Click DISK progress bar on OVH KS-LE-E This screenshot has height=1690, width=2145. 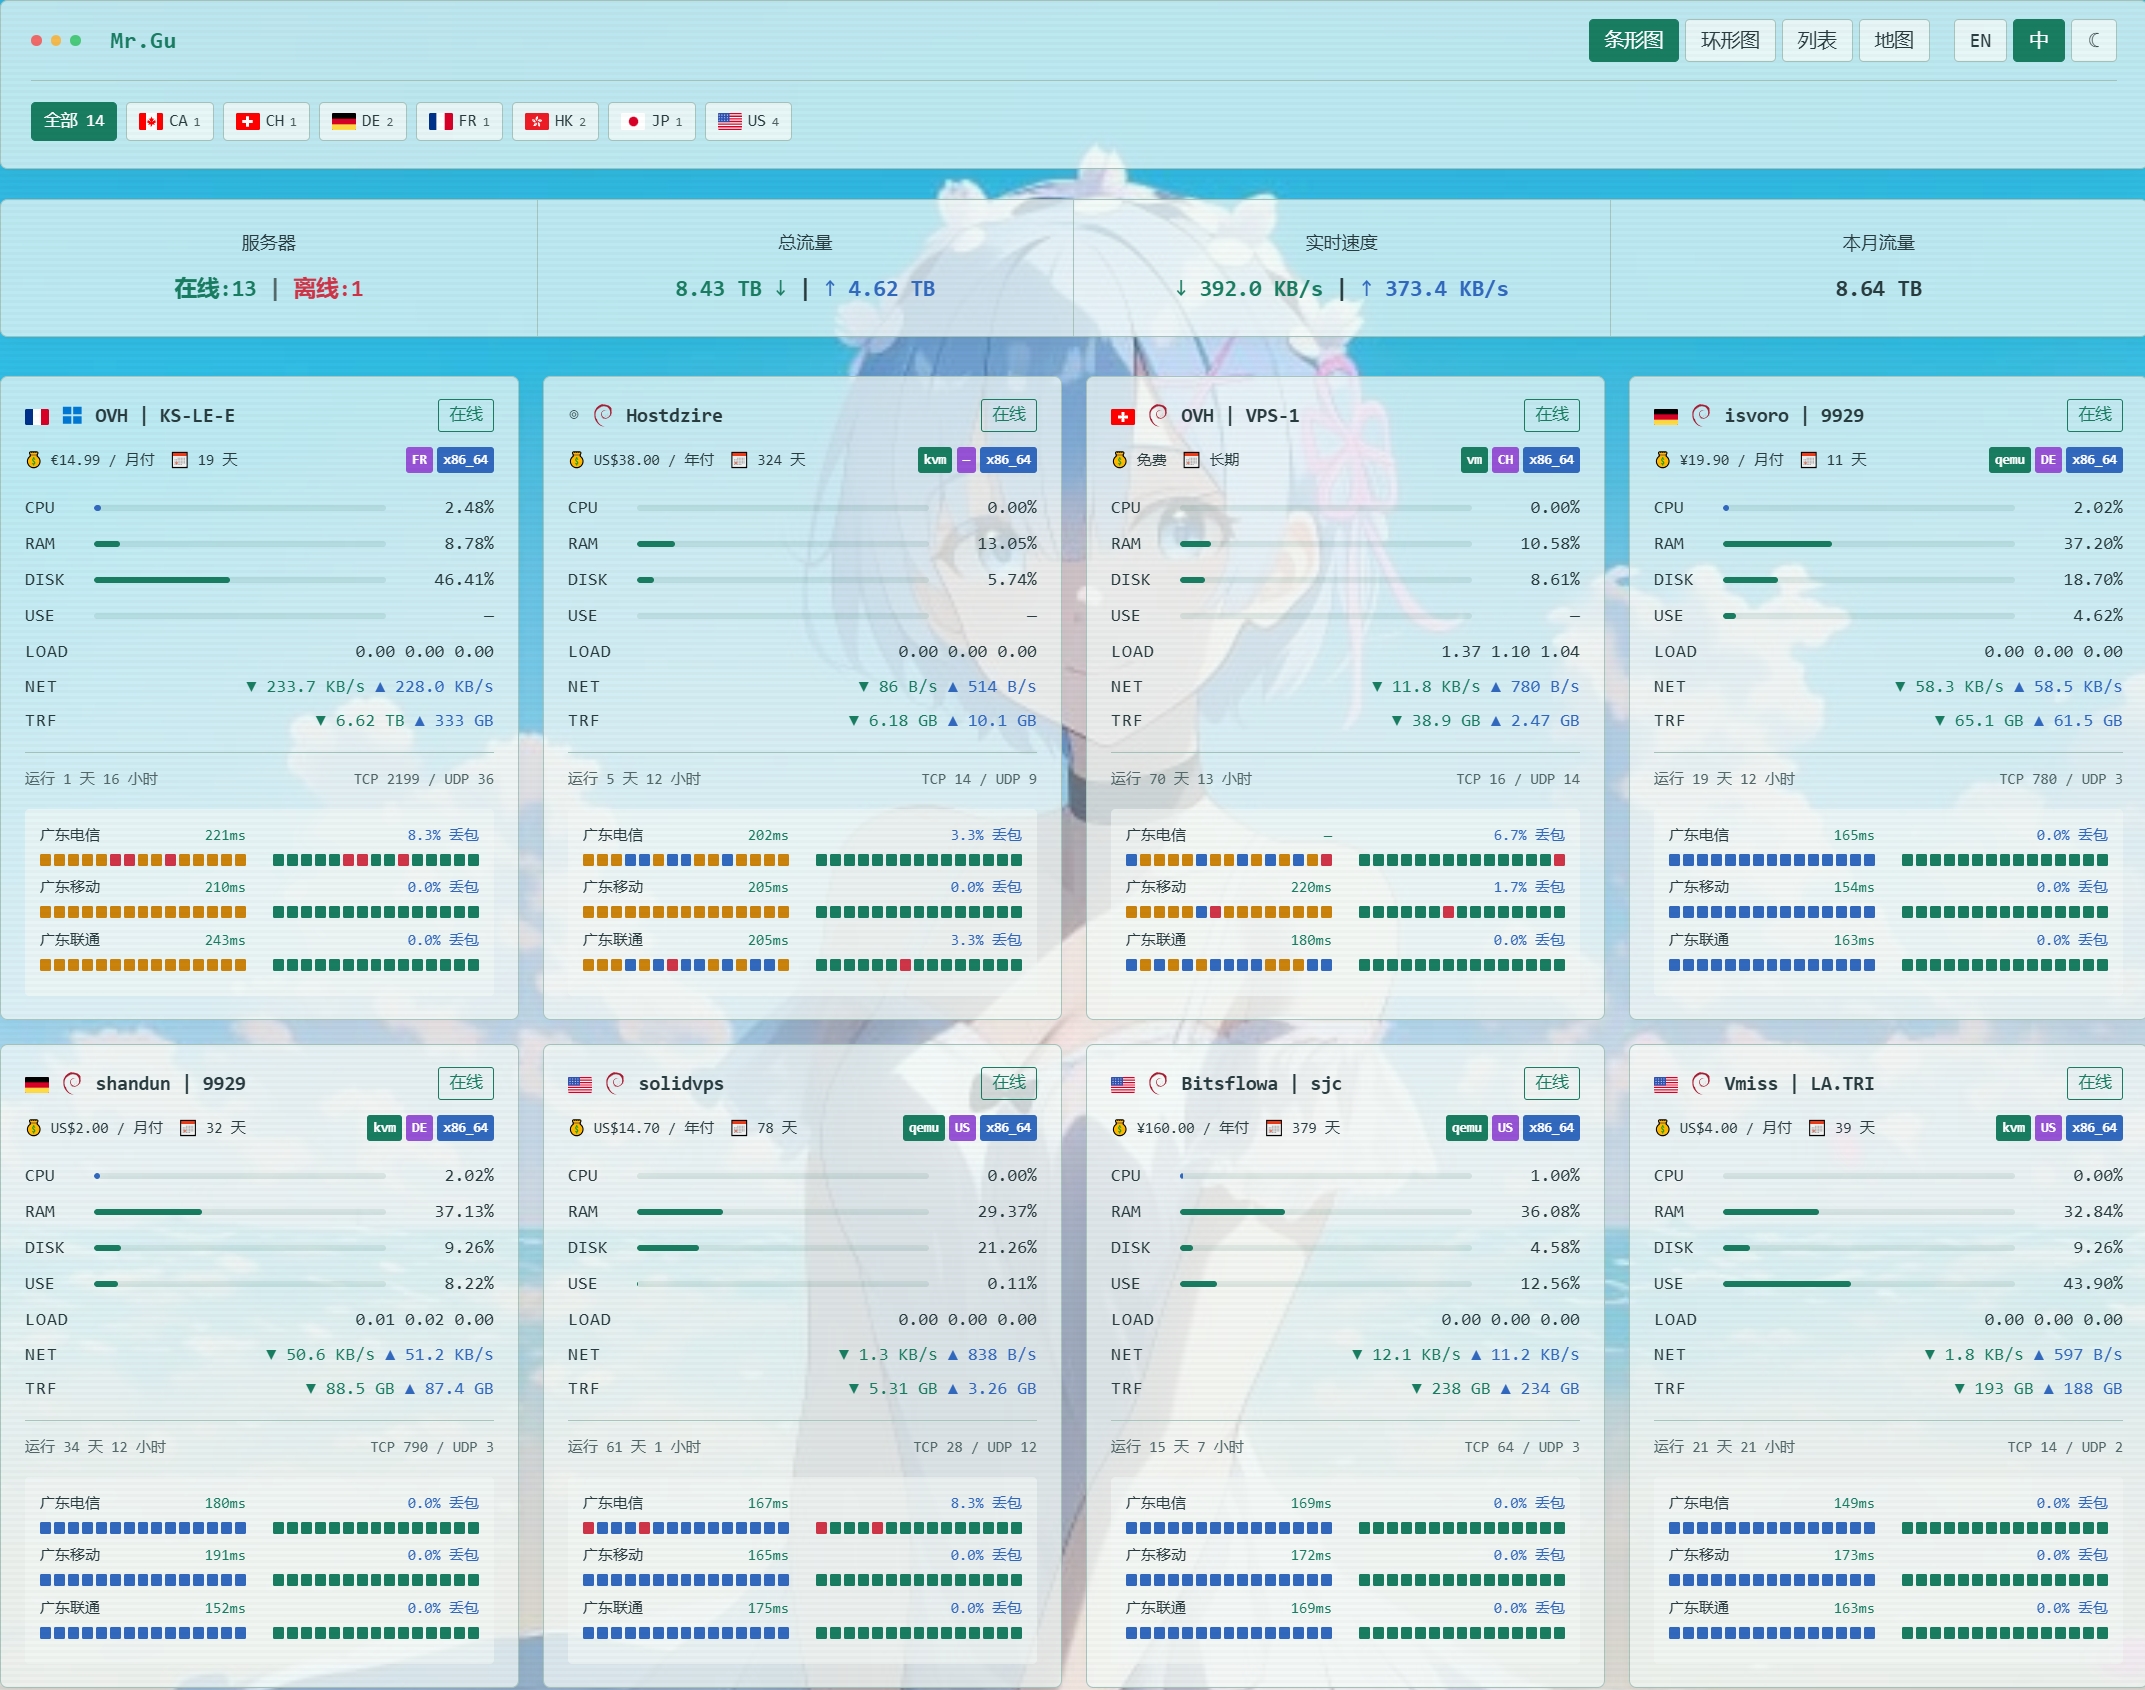pyautogui.click(x=240, y=580)
